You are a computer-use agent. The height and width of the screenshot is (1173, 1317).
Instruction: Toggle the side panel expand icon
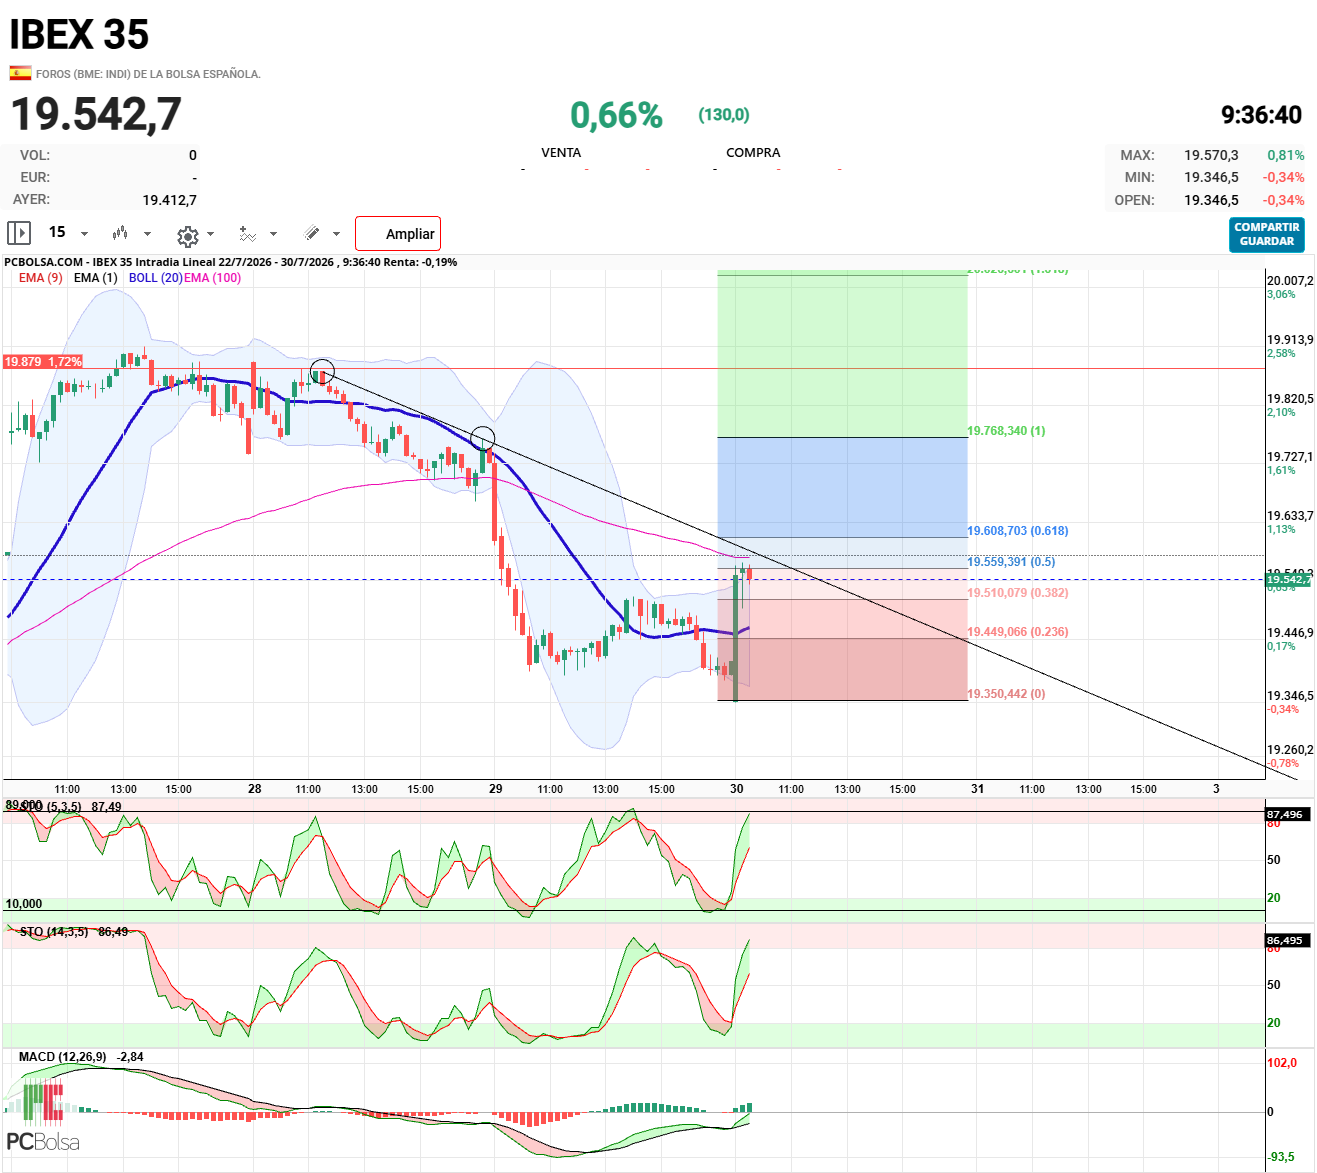(x=19, y=233)
